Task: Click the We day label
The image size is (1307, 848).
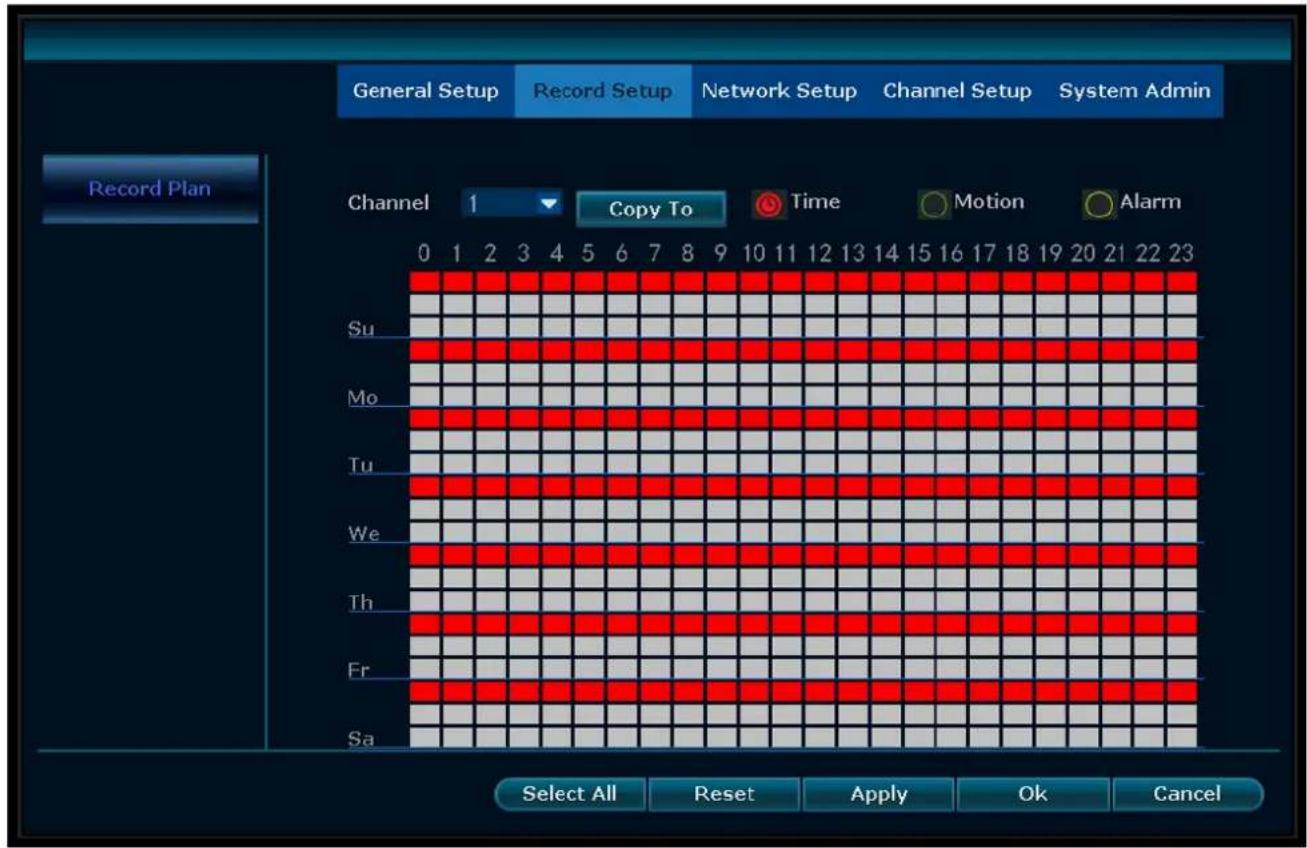Action: coord(361,532)
